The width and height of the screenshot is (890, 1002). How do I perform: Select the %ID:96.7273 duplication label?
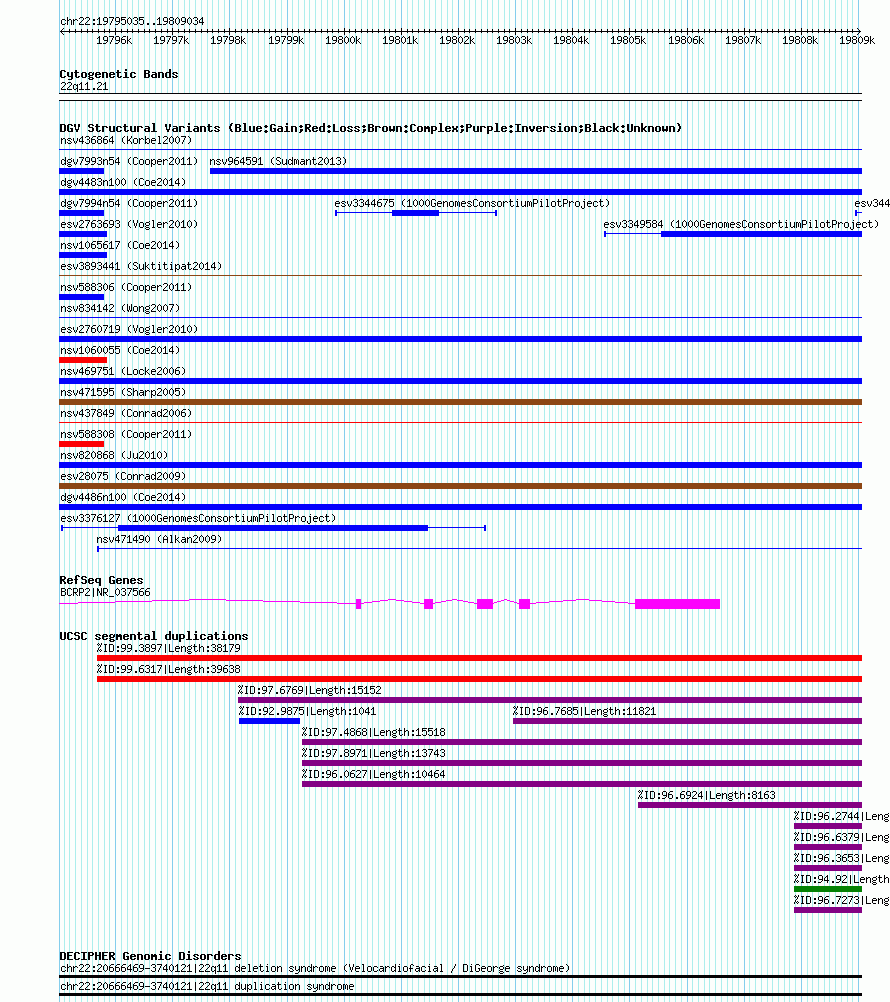(841, 900)
